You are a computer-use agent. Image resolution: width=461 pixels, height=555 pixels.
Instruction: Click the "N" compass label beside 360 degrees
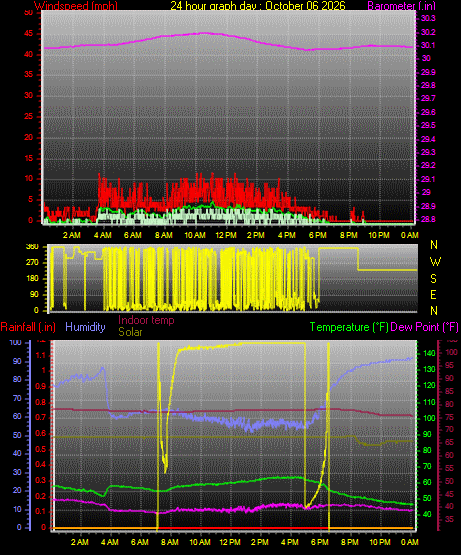[x=434, y=245]
